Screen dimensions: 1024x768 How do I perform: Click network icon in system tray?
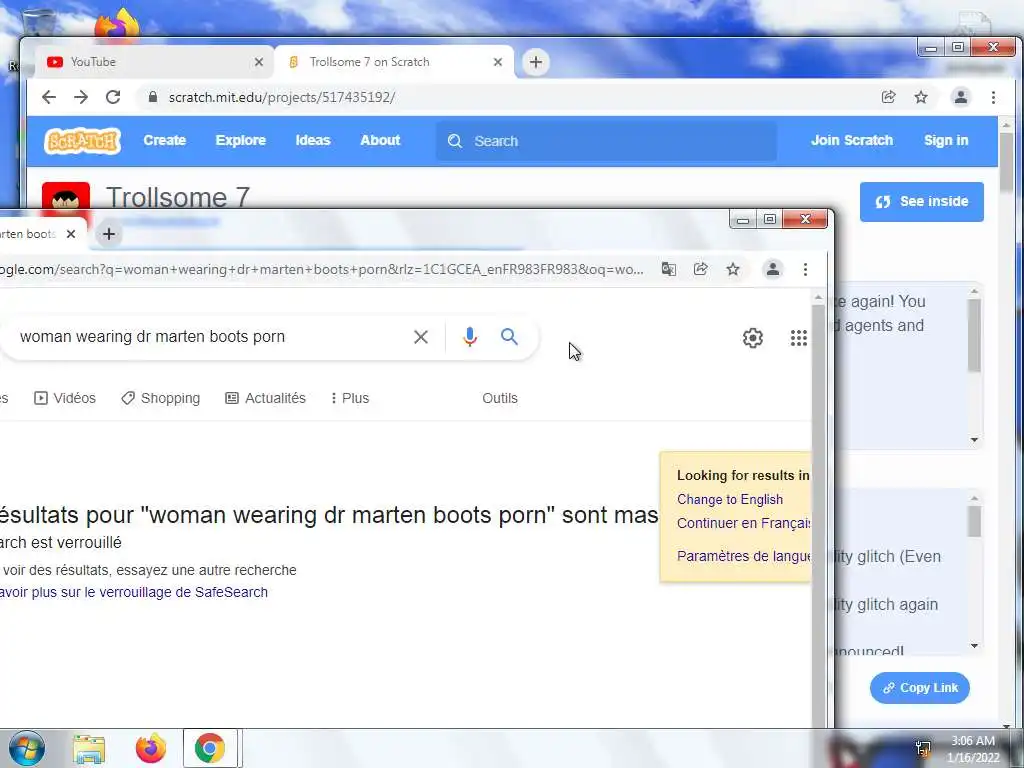click(x=923, y=748)
